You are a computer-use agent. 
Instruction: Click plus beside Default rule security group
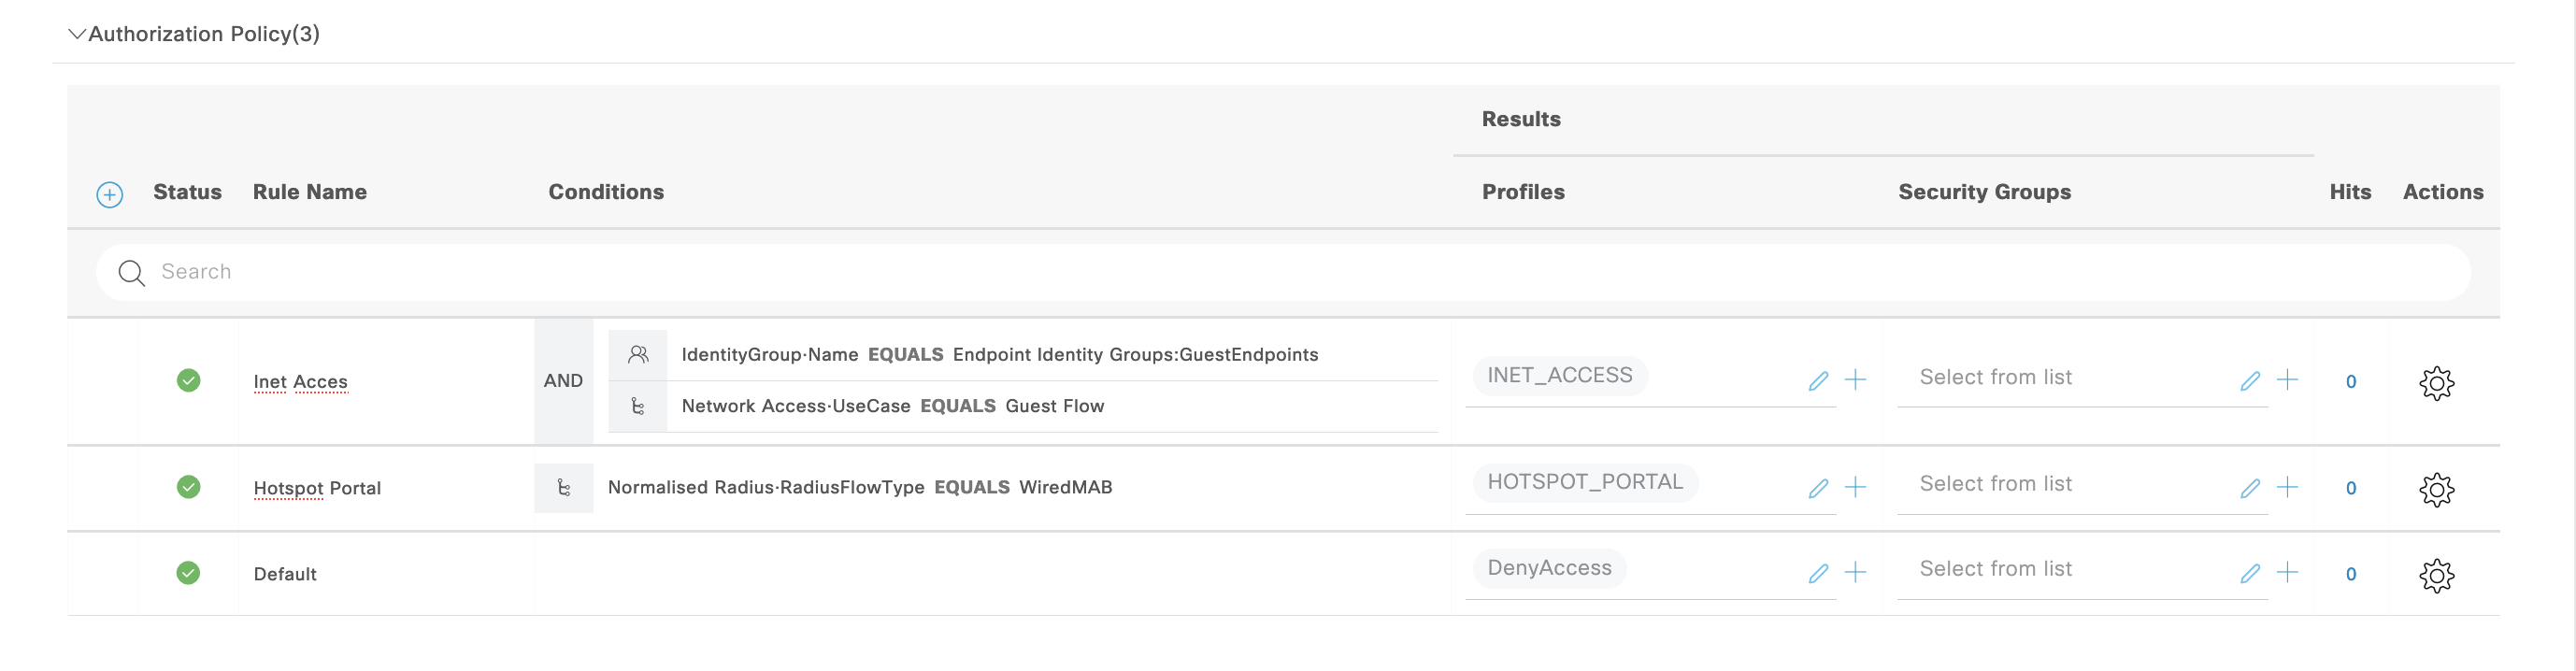tap(2287, 572)
